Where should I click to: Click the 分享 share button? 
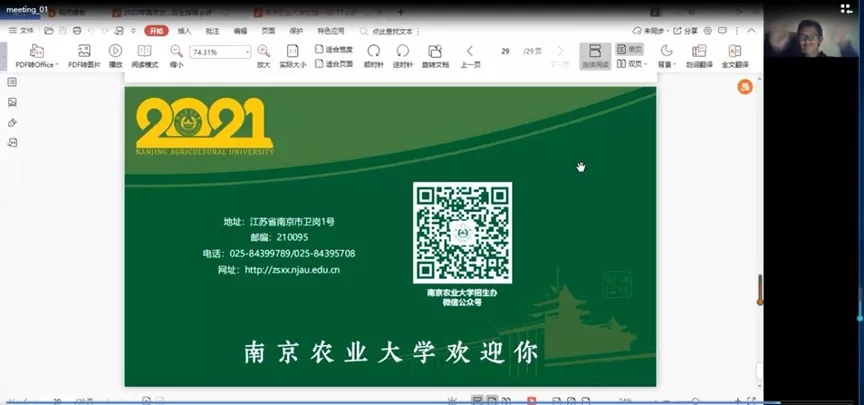click(x=686, y=31)
